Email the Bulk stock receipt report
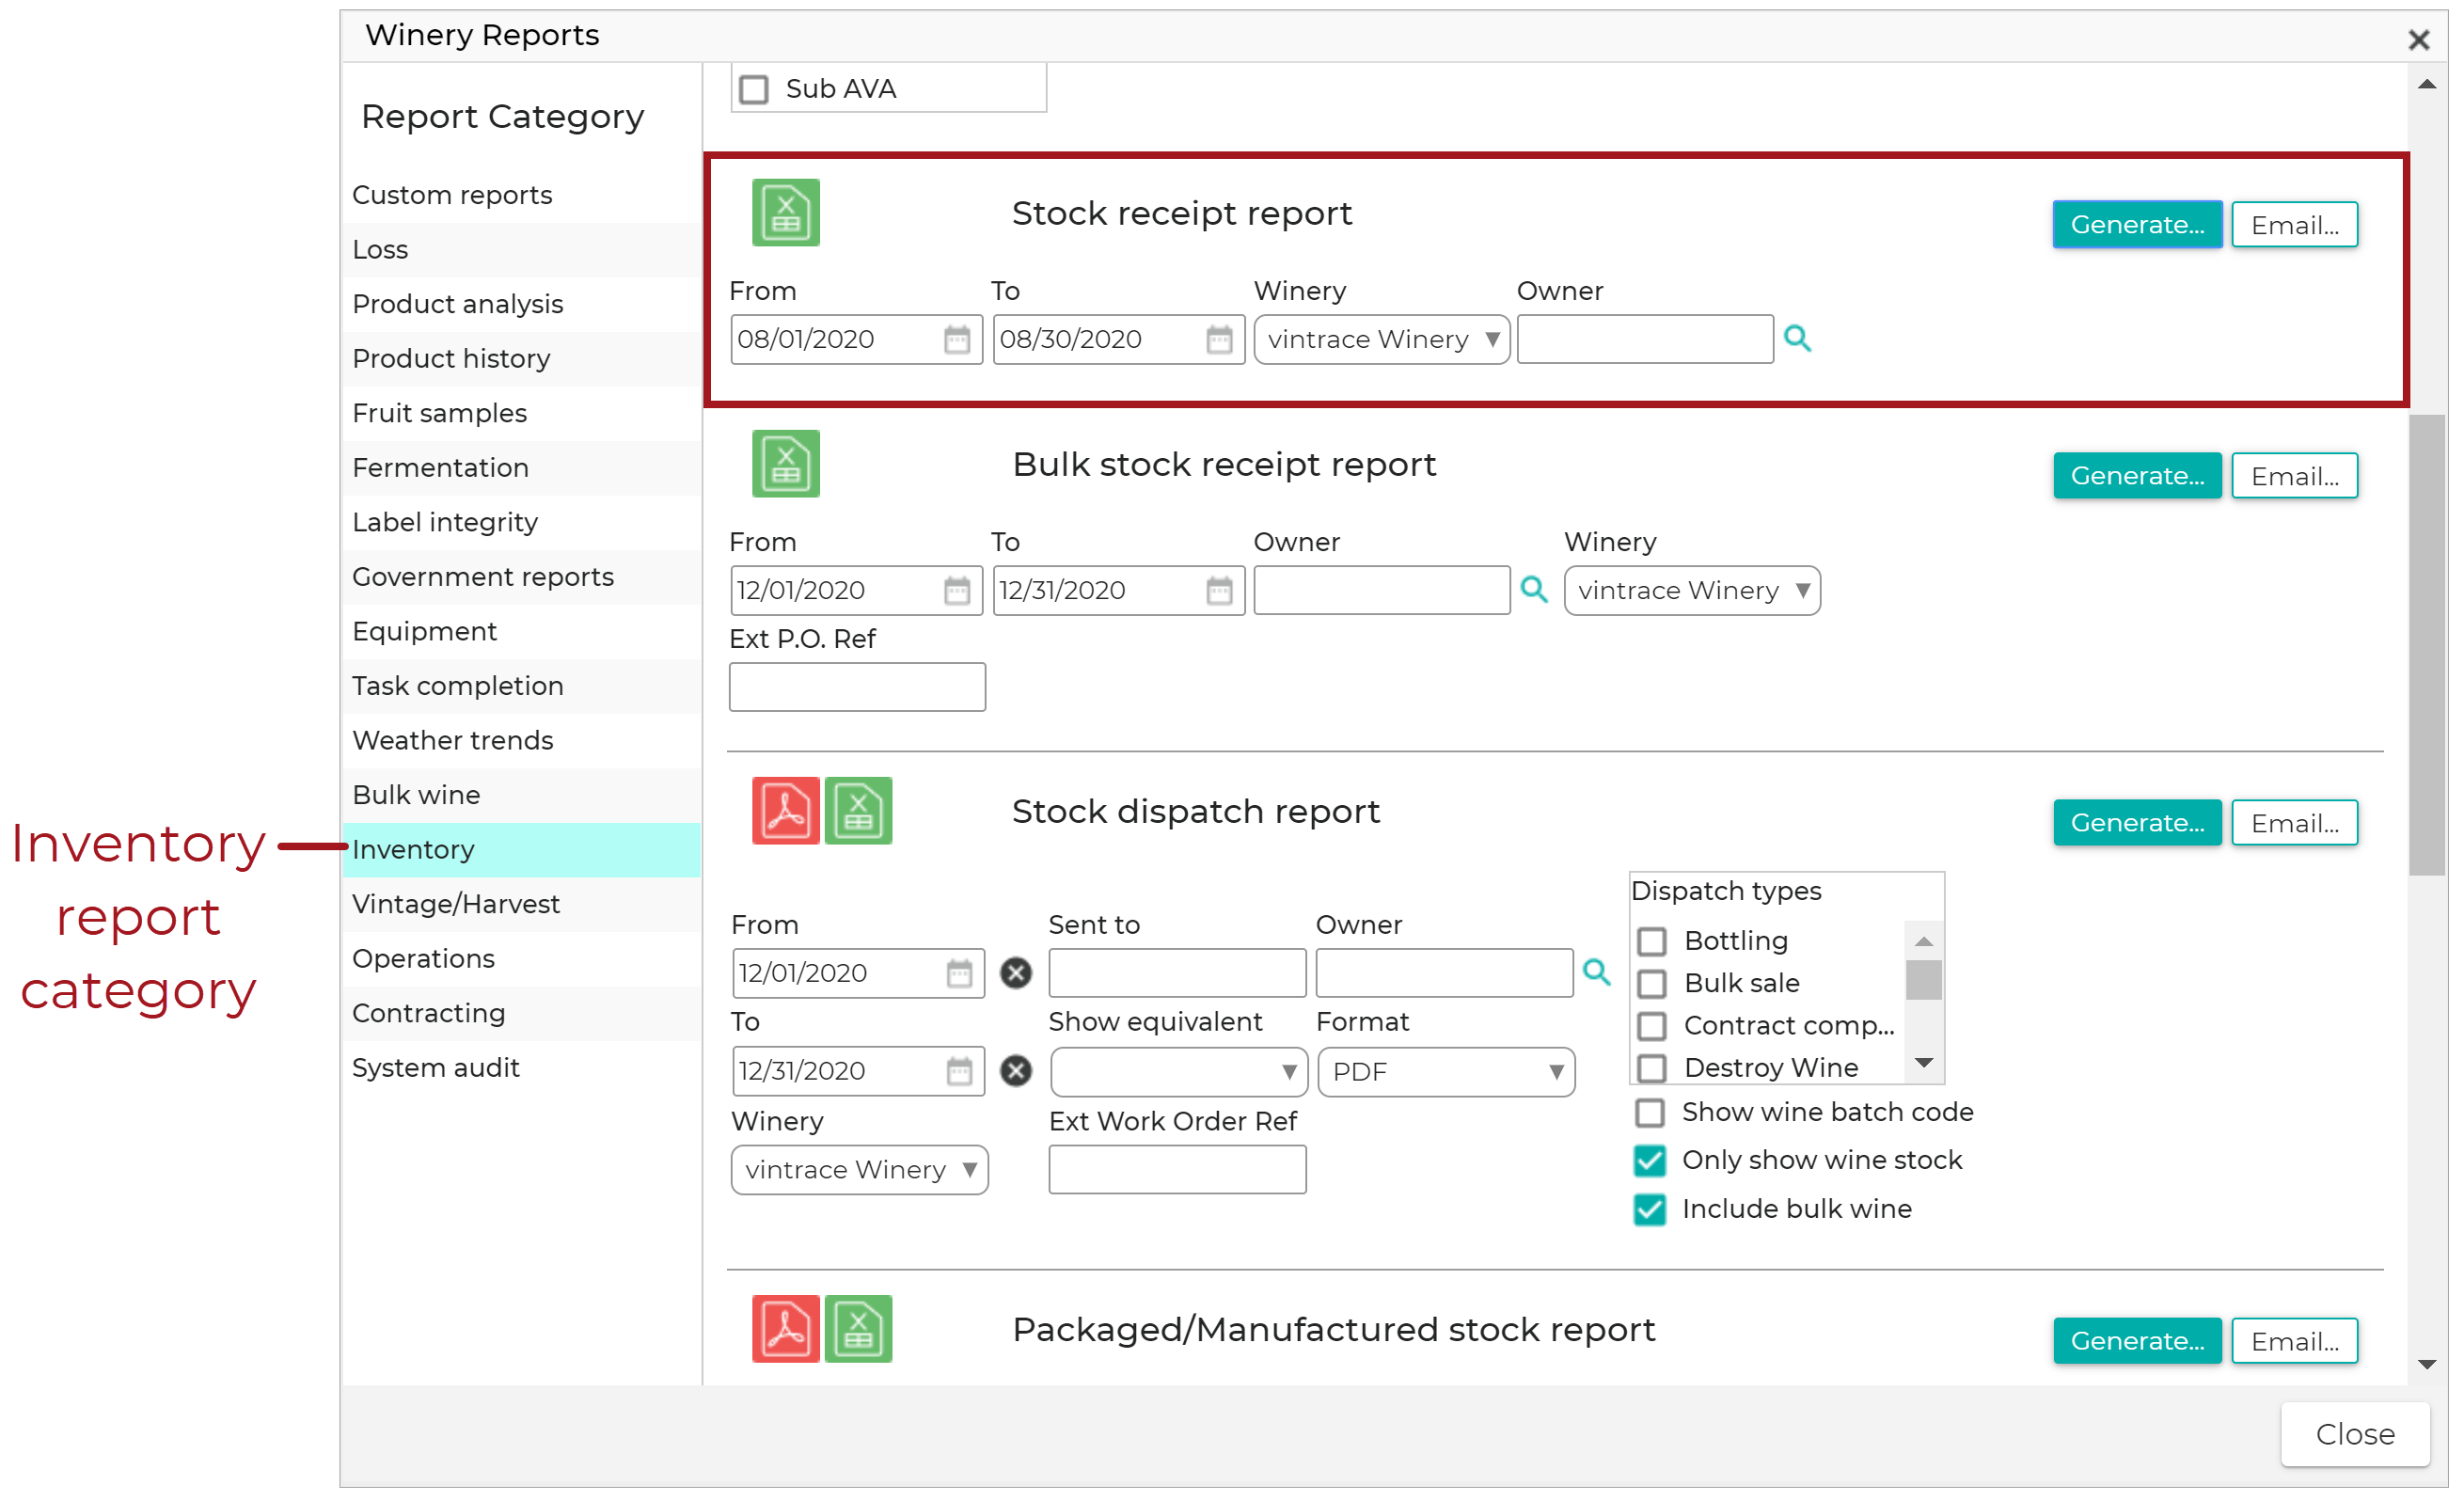The height and width of the screenshot is (1501, 2464). [x=2294, y=476]
